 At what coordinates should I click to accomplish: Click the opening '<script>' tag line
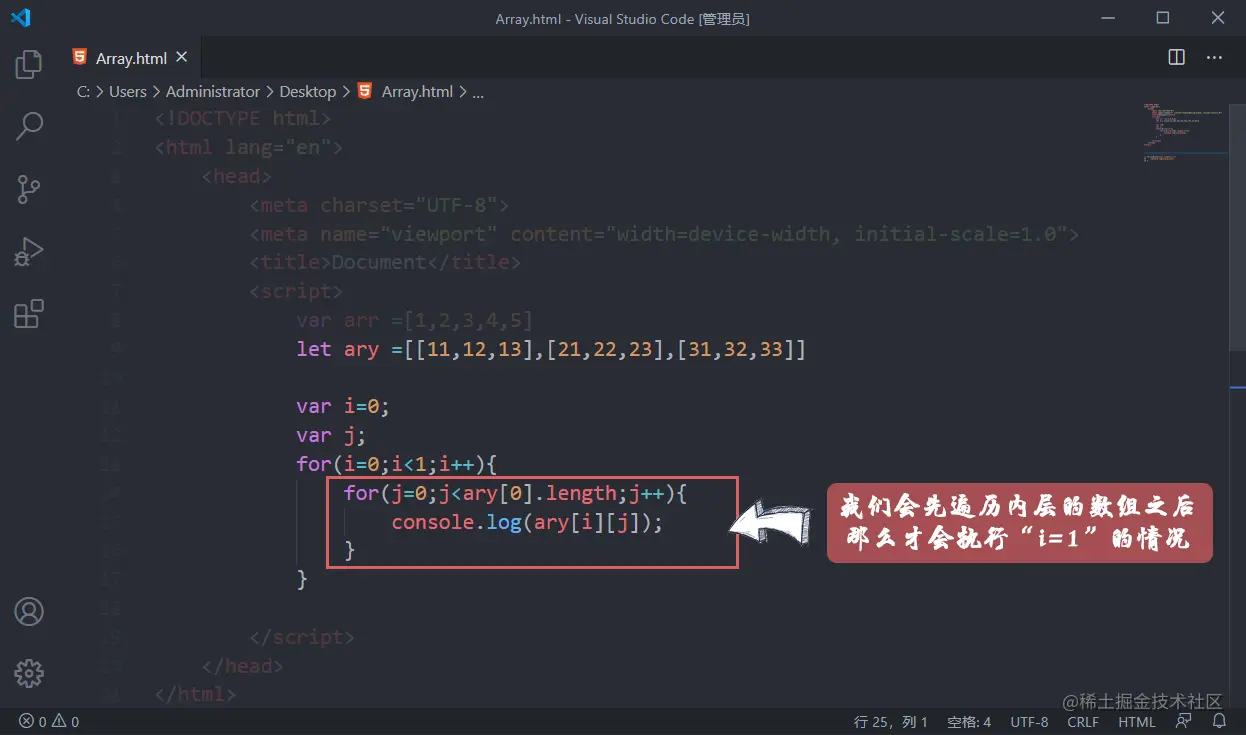(x=296, y=291)
